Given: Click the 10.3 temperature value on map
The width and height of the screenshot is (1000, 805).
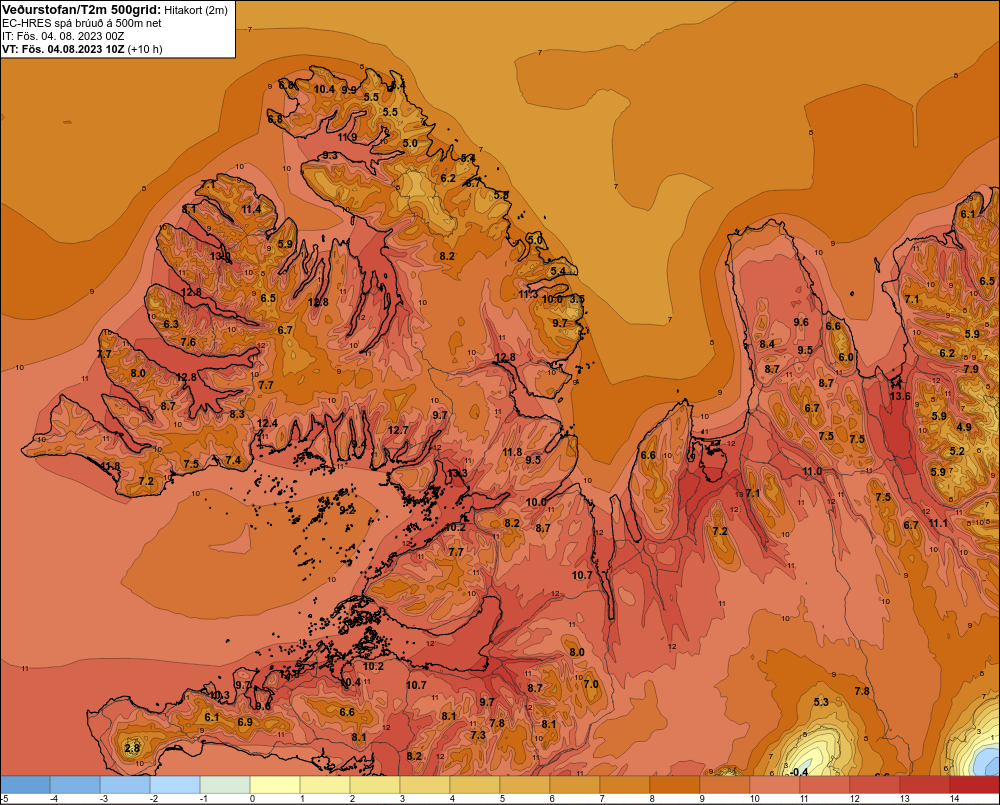Looking at the screenshot, I should [219, 695].
